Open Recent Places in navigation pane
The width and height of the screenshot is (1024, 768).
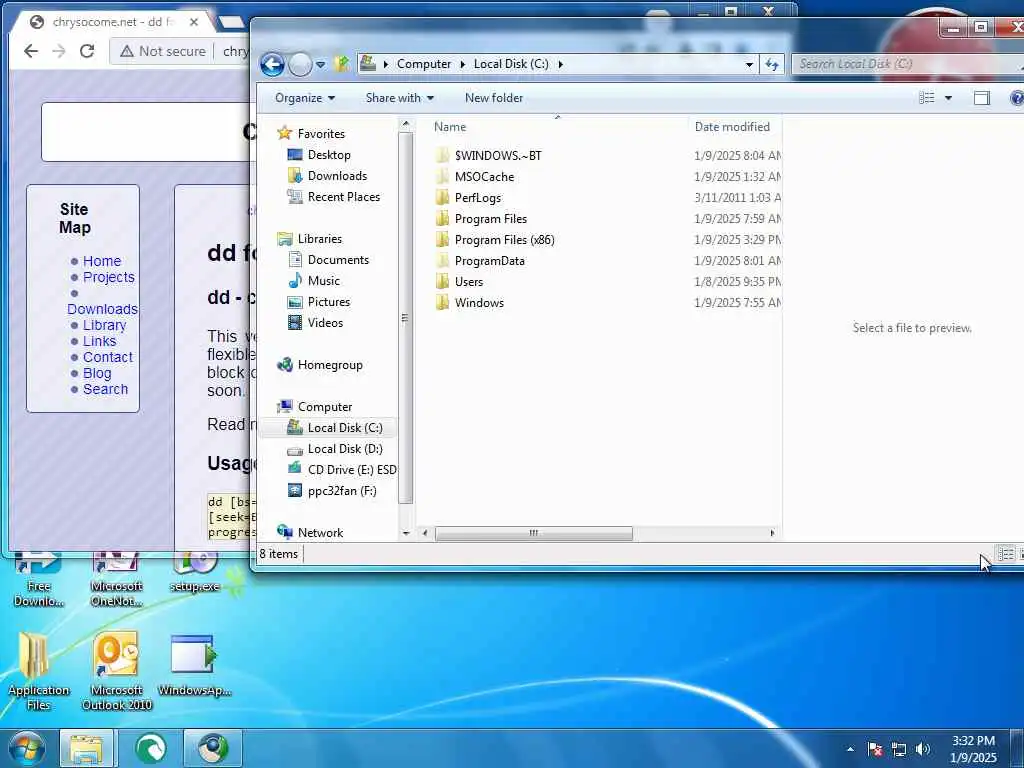(x=344, y=197)
